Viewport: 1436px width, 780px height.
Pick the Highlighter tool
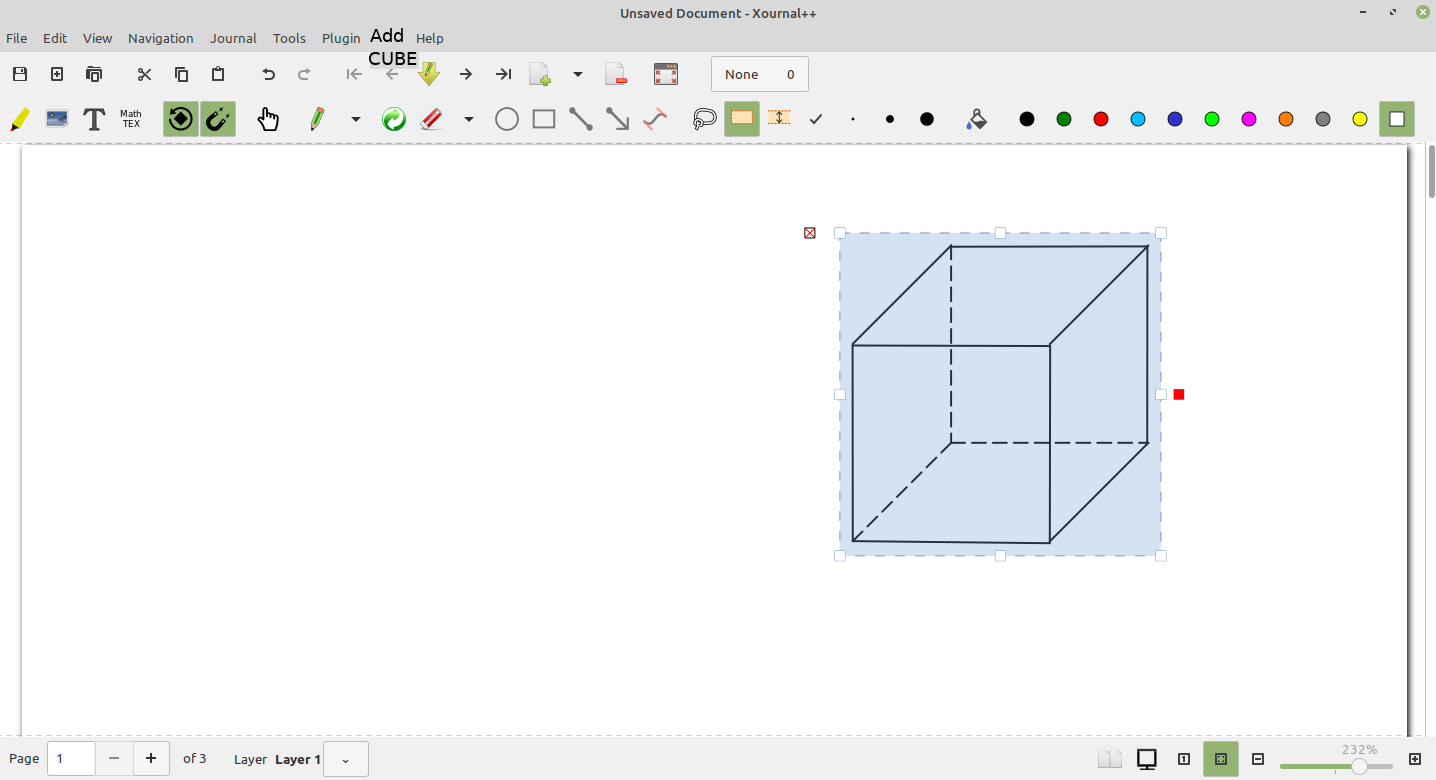click(19, 118)
